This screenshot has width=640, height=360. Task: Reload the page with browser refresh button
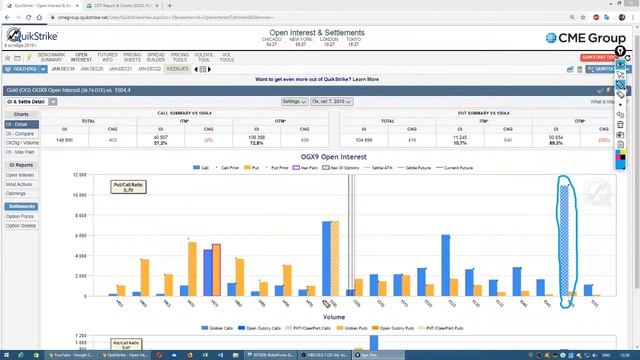29,18
